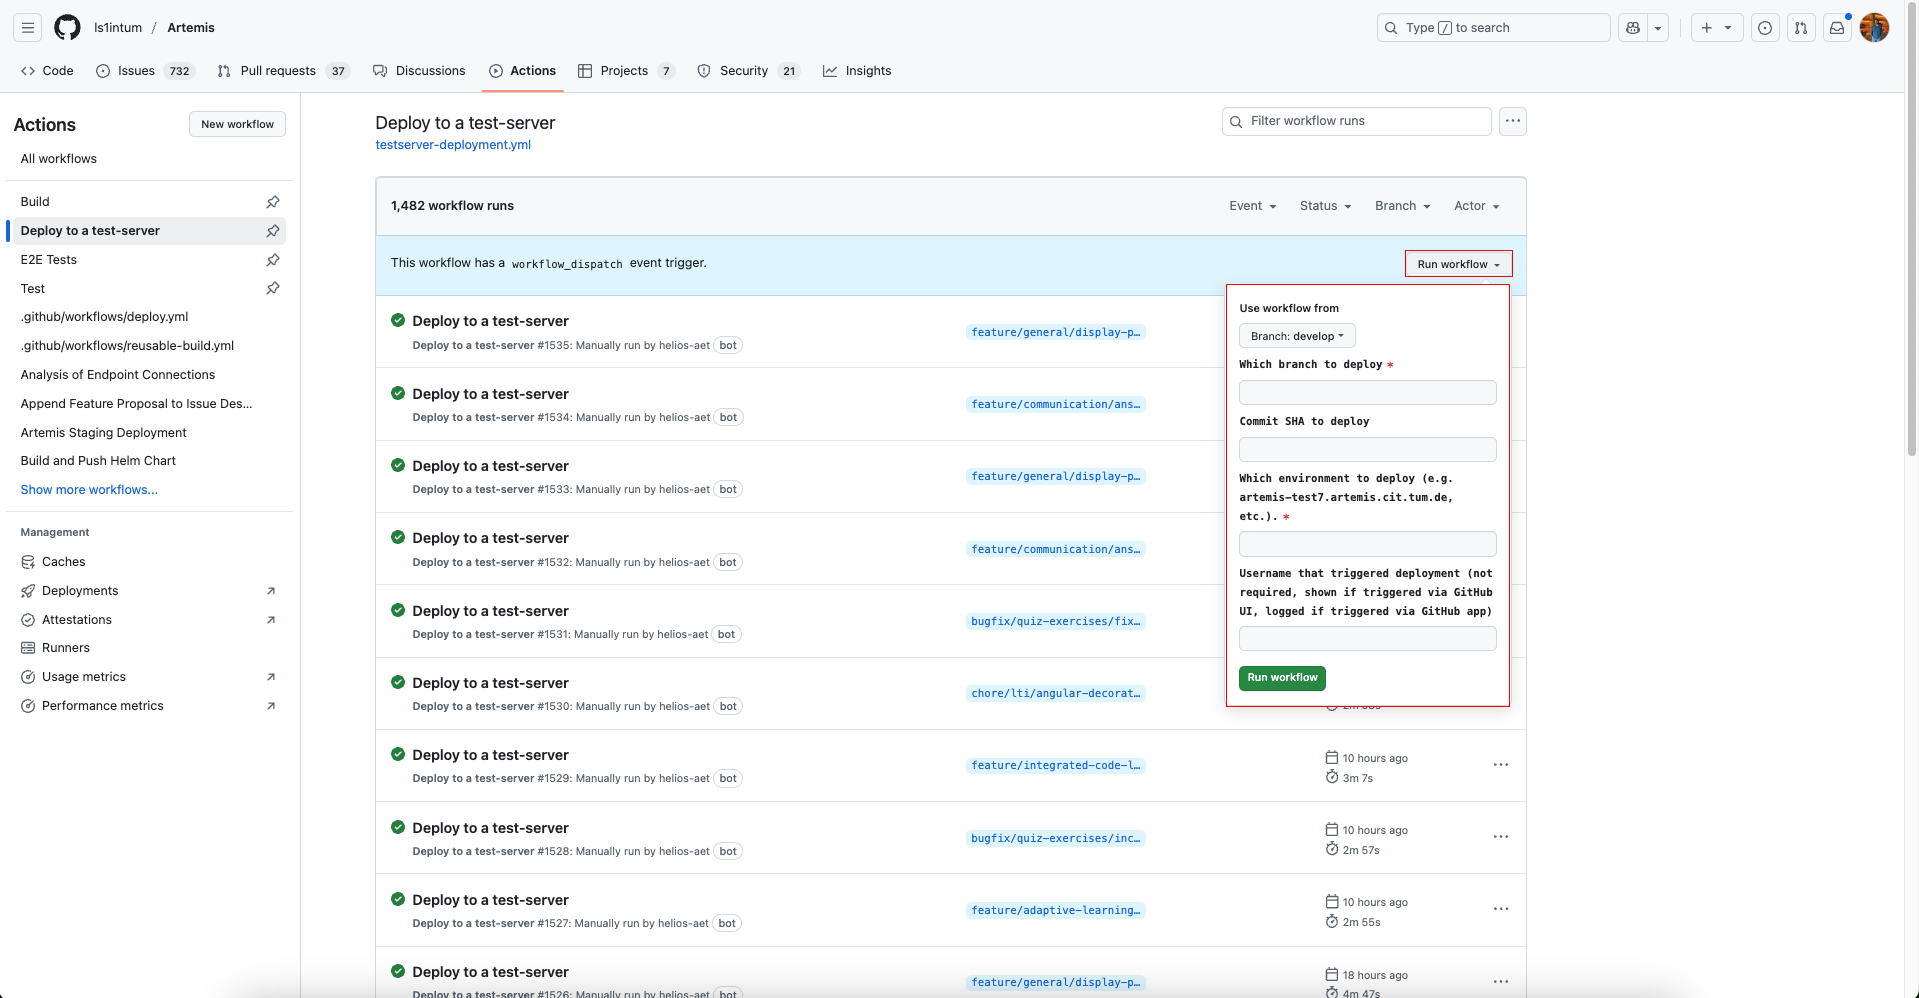
Task: Unpin the E2E Tests pin icon
Action: (x=273, y=260)
